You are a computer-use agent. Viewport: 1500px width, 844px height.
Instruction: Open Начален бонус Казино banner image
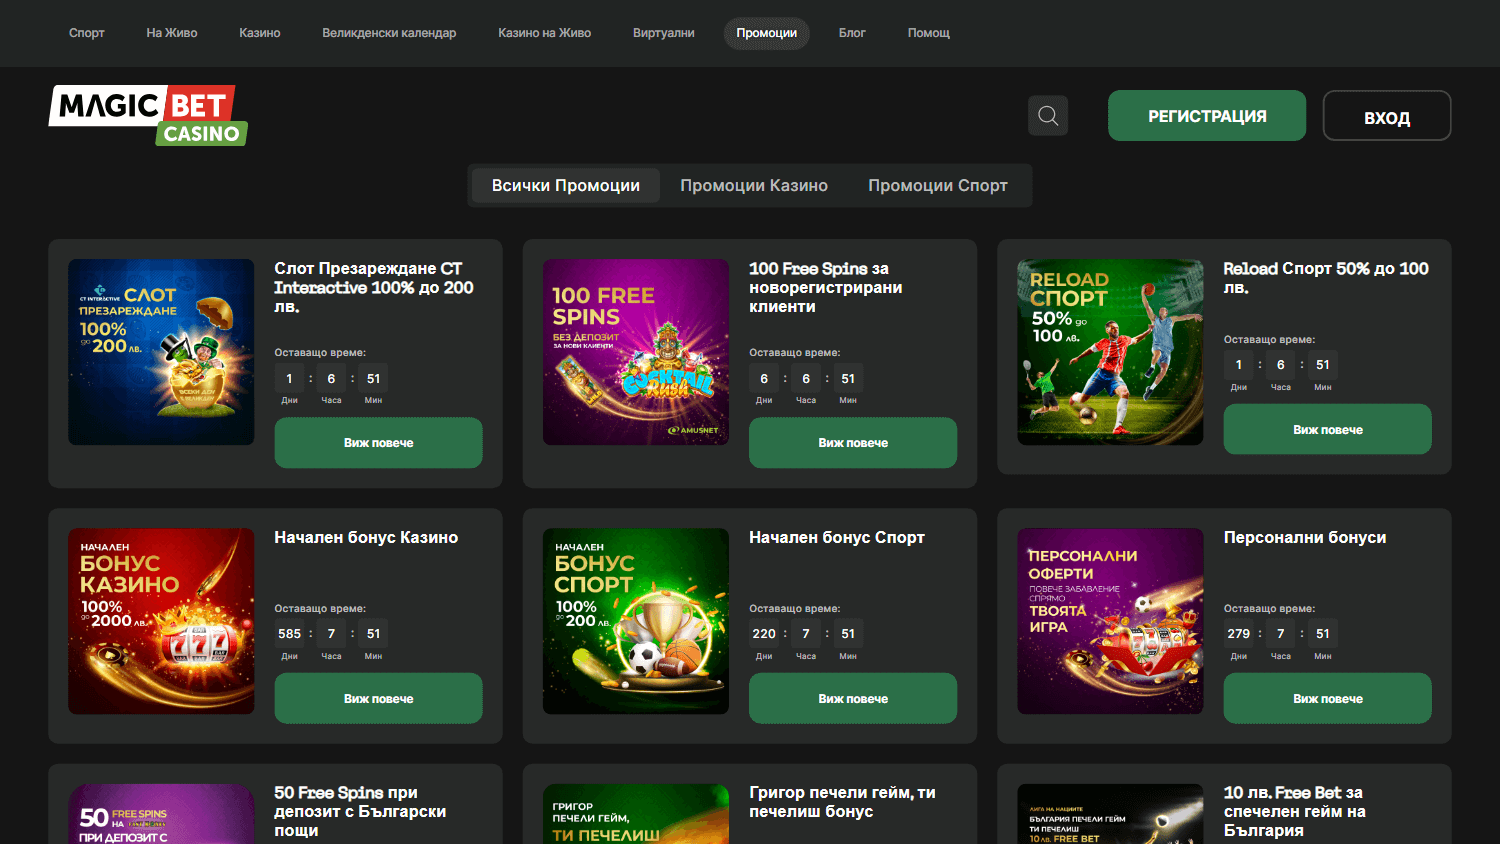pyautogui.click(x=161, y=621)
